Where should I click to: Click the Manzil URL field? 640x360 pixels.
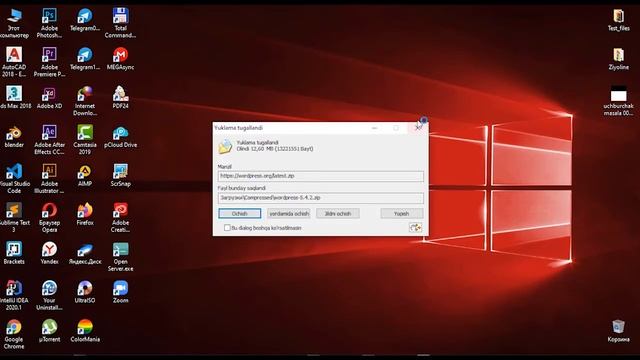coord(321,176)
